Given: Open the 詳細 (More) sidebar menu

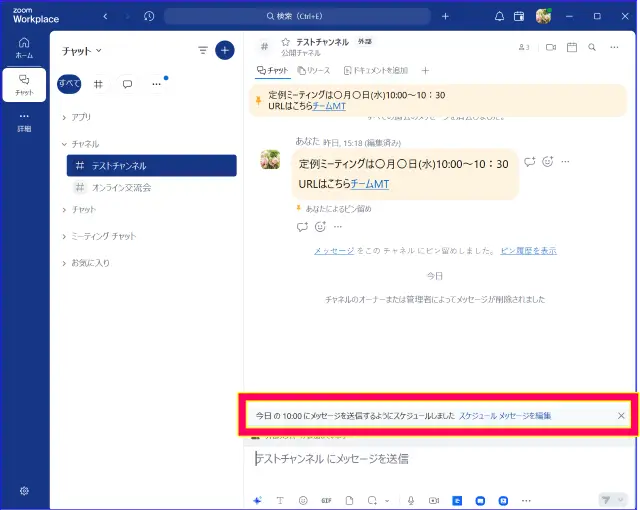Looking at the screenshot, I should [x=24, y=122].
